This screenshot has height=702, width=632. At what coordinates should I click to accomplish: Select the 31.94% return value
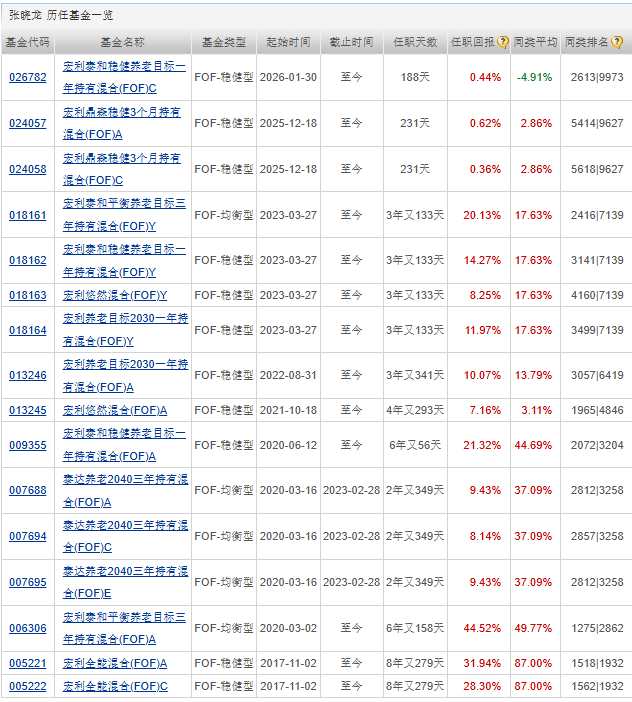(x=482, y=663)
